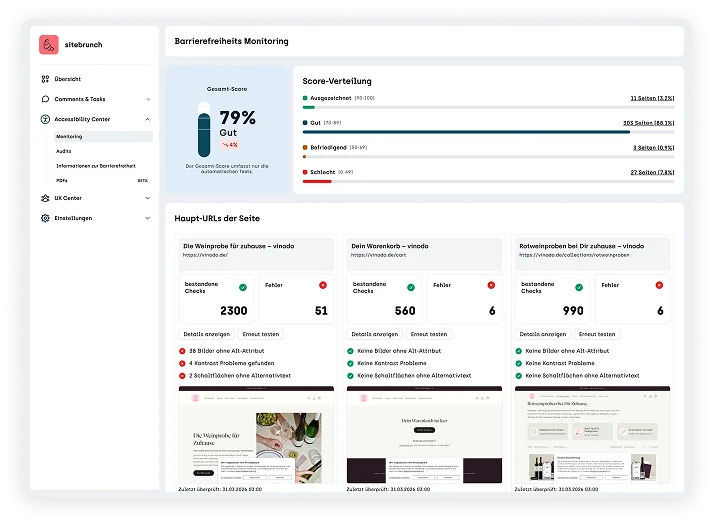714x524 pixels.
Task: Click the 79% overall score value
Action: 237,118
